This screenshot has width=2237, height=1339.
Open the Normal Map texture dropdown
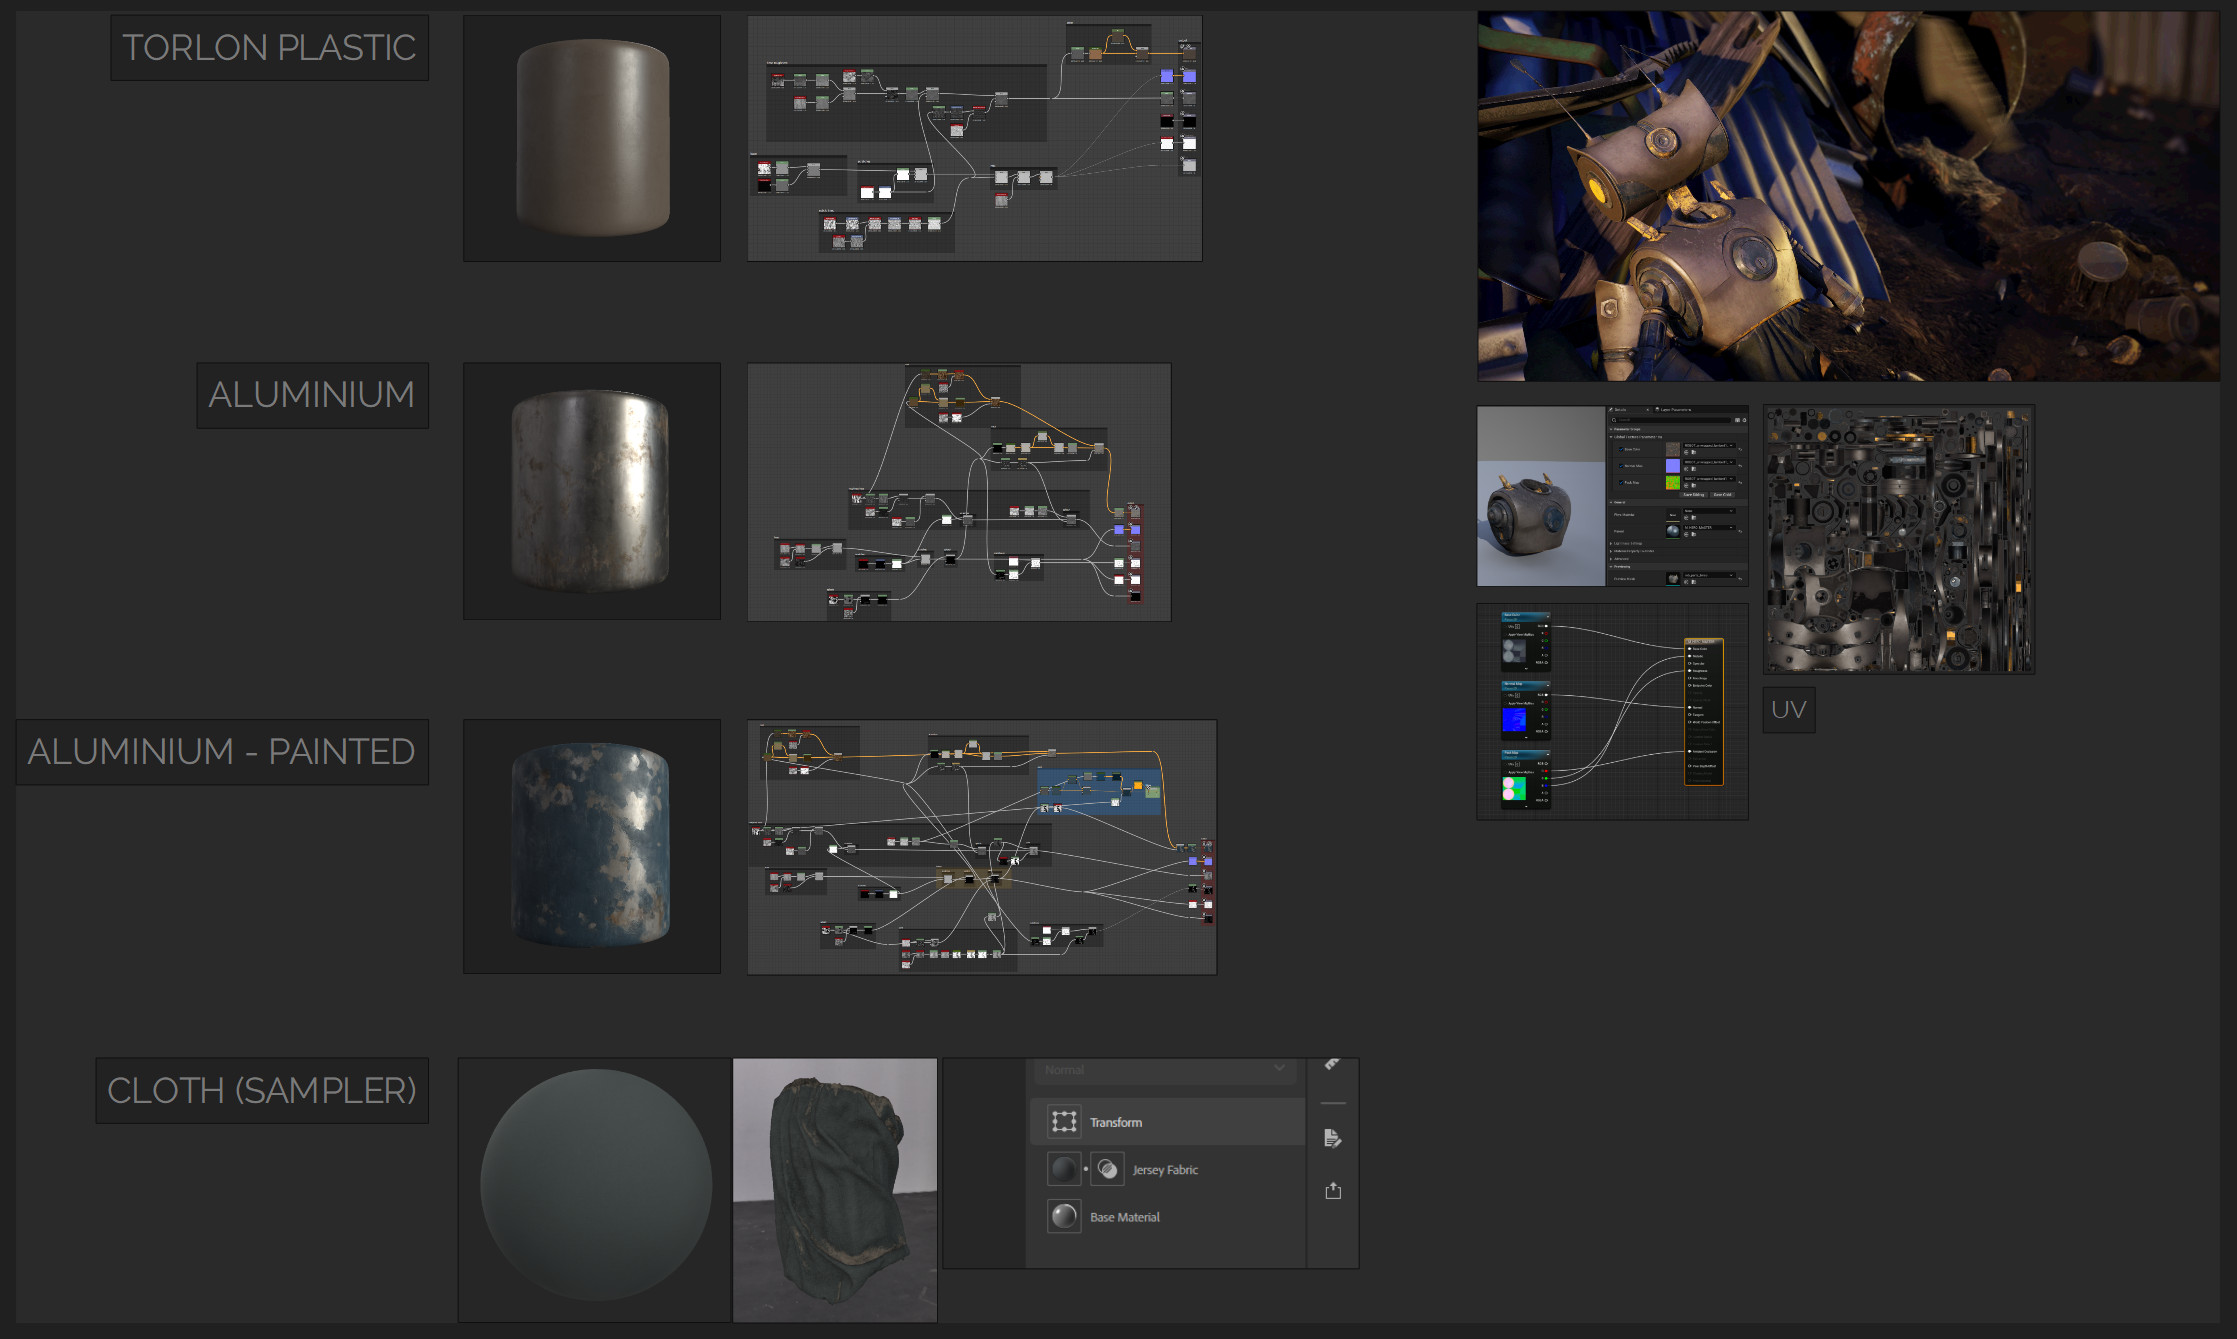coord(1709,462)
